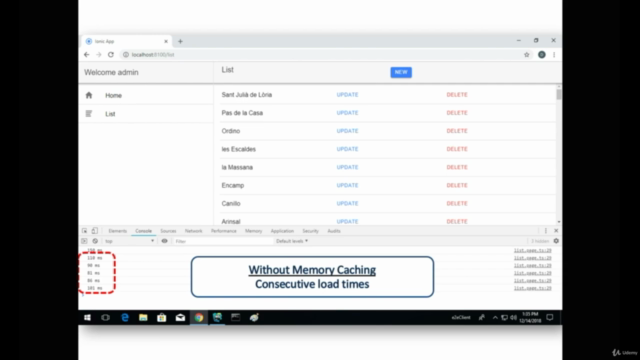The width and height of the screenshot is (640, 360).
Task: Delete the Pas de la Casa entry
Action: pos(457,113)
